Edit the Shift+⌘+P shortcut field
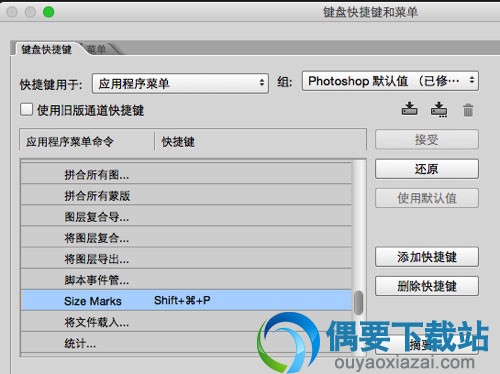Image resolution: width=500 pixels, height=374 pixels. 182,300
